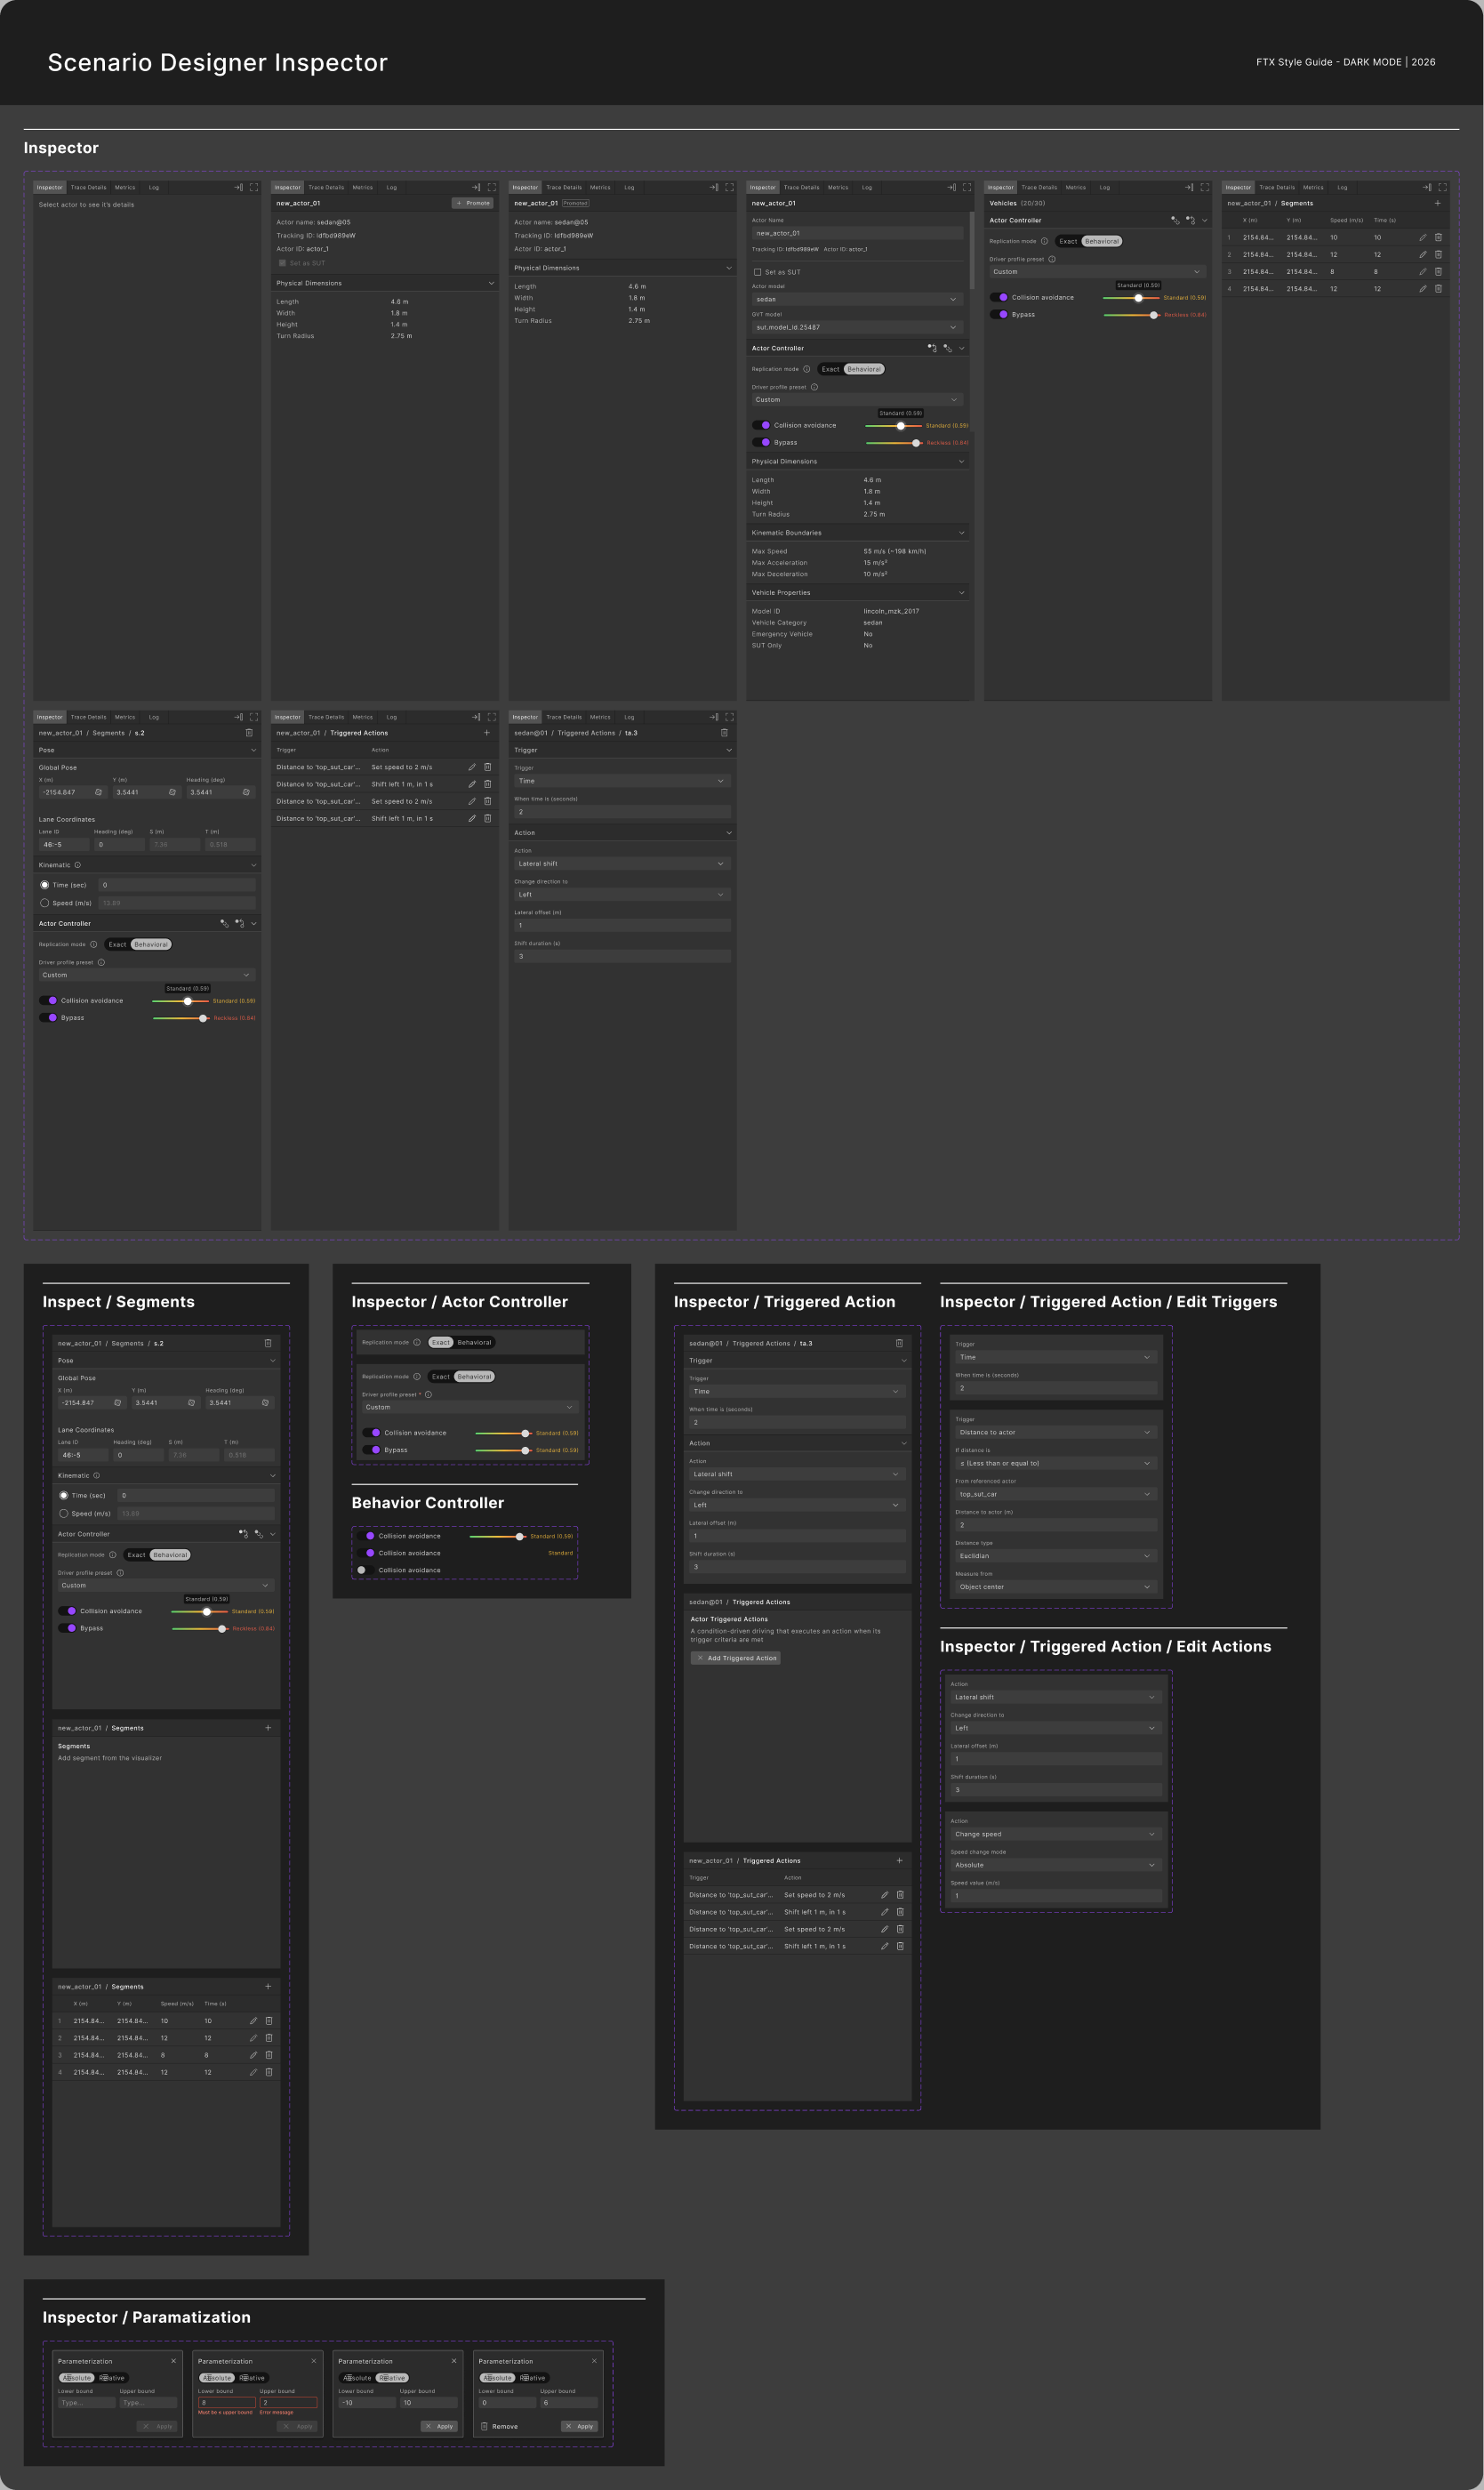Image resolution: width=1484 pixels, height=2490 pixels.
Task: Click s.2 trash icon in Inspect / Segments section
Action: point(268,1343)
